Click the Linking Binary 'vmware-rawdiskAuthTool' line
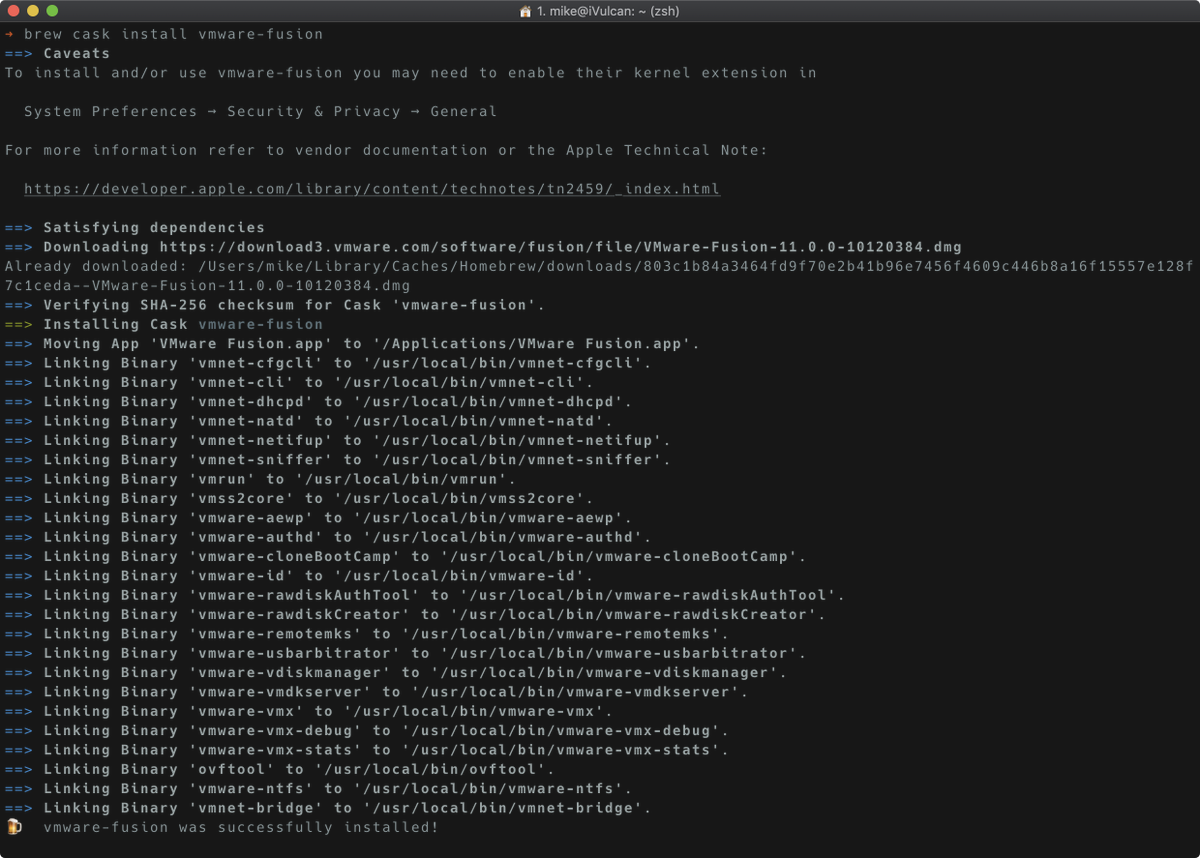 (x=425, y=595)
